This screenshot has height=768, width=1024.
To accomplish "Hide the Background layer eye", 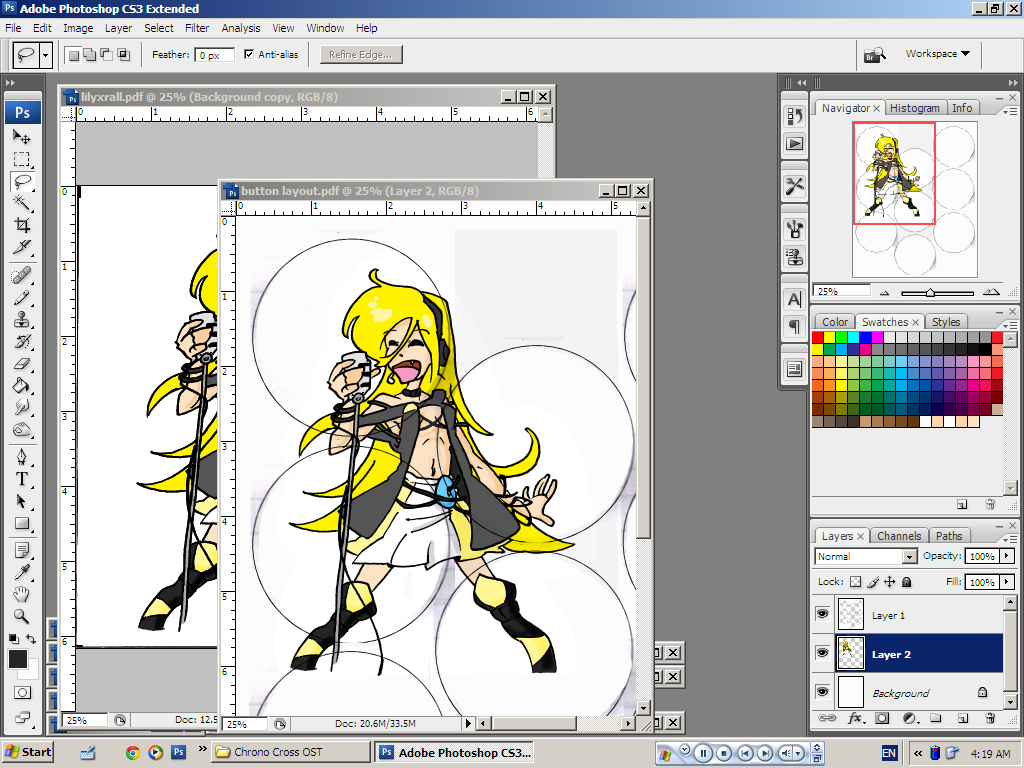I will click(x=823, y=692).
